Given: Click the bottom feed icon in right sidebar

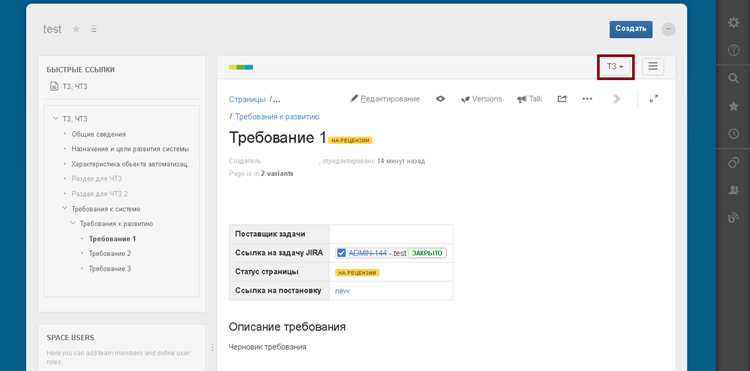Looking at the screenshot, I should [733, 218].
